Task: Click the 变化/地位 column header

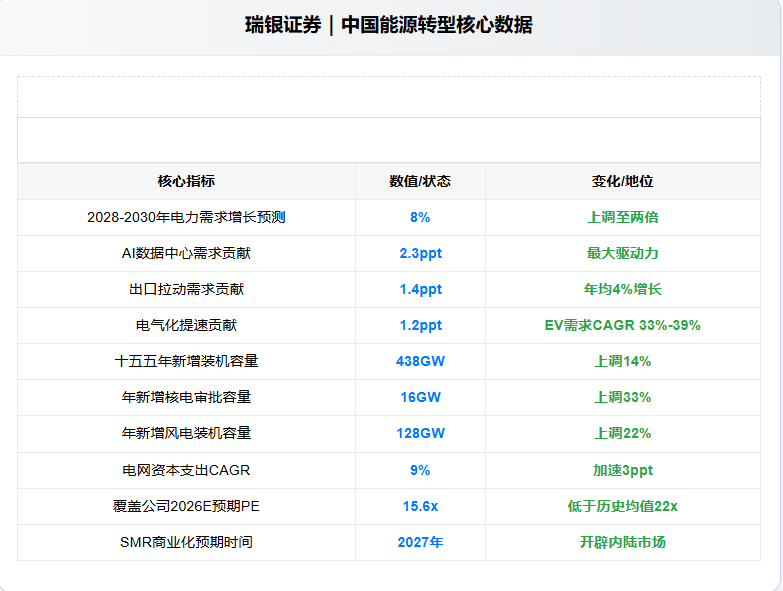Action: pos(623,181)
